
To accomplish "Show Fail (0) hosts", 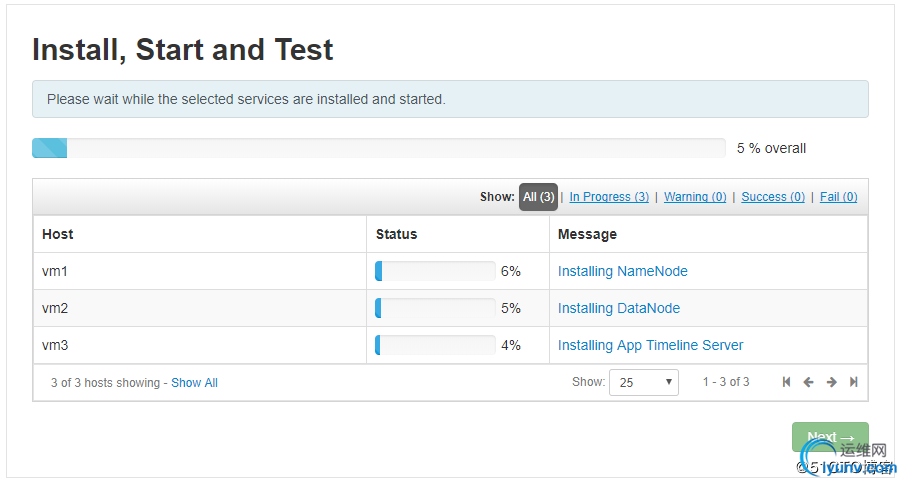I will click(x=838, y=197).
